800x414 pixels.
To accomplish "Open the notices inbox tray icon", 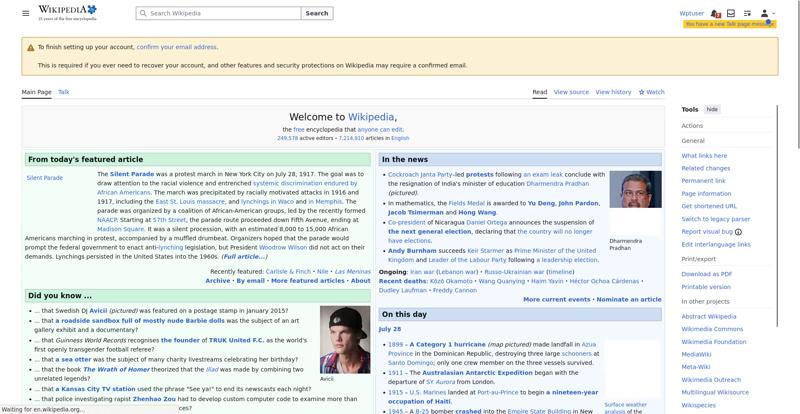I will click(x=731, y=13).
